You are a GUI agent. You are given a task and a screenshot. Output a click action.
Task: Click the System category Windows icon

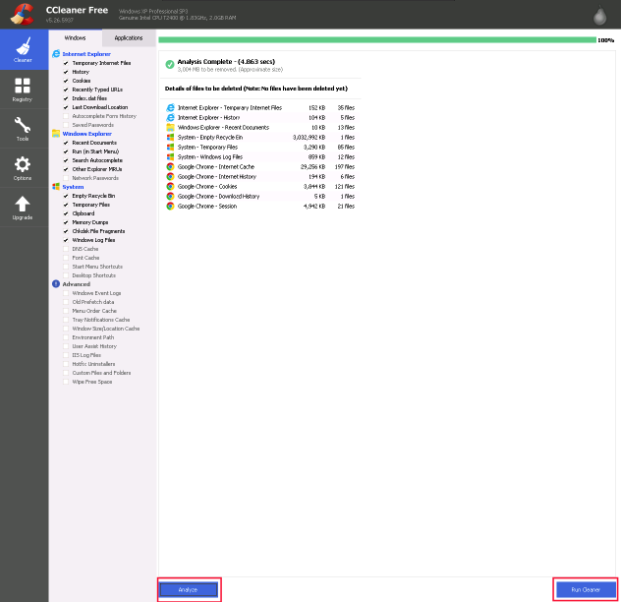point(56,187)
